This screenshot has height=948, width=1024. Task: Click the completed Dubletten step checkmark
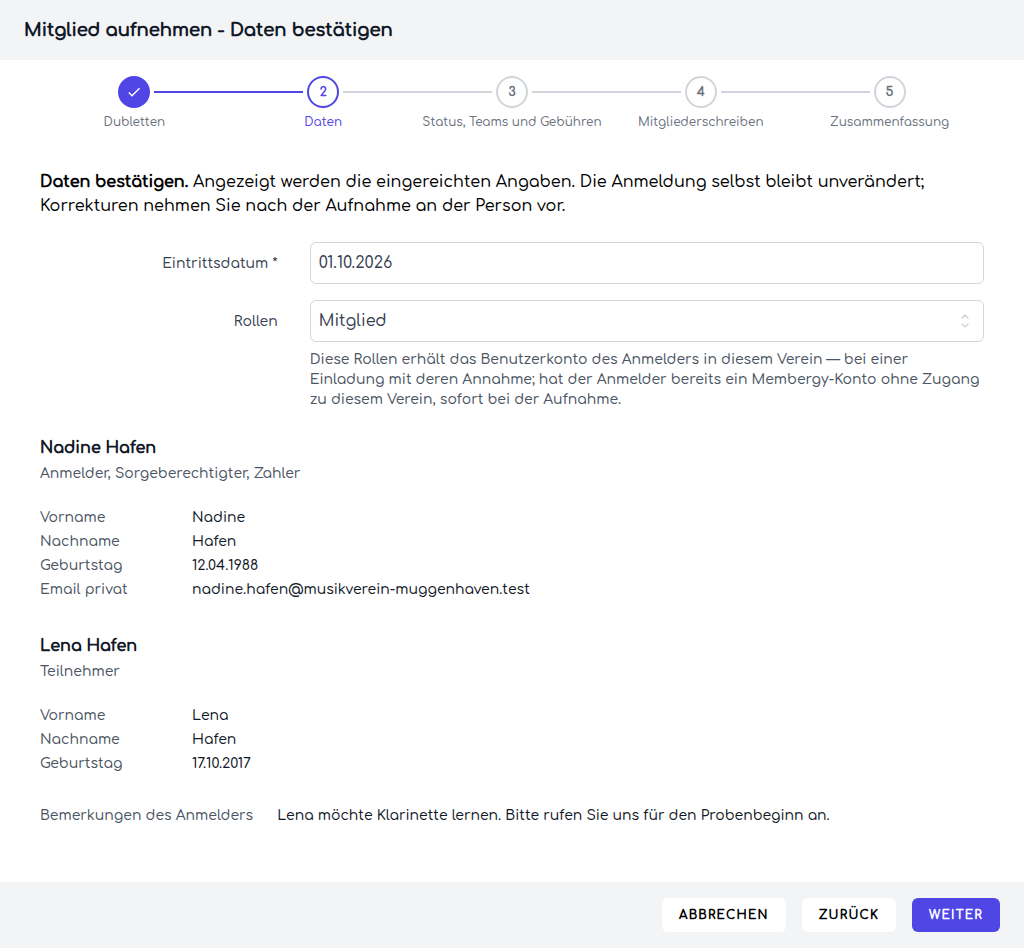tap(134, 92)
